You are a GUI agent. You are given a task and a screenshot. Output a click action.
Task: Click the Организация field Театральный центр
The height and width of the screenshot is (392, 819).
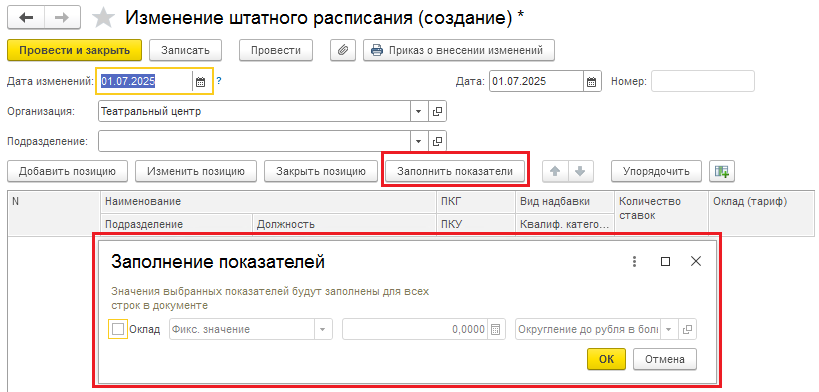pyautogui.click(x=254, y=111)
